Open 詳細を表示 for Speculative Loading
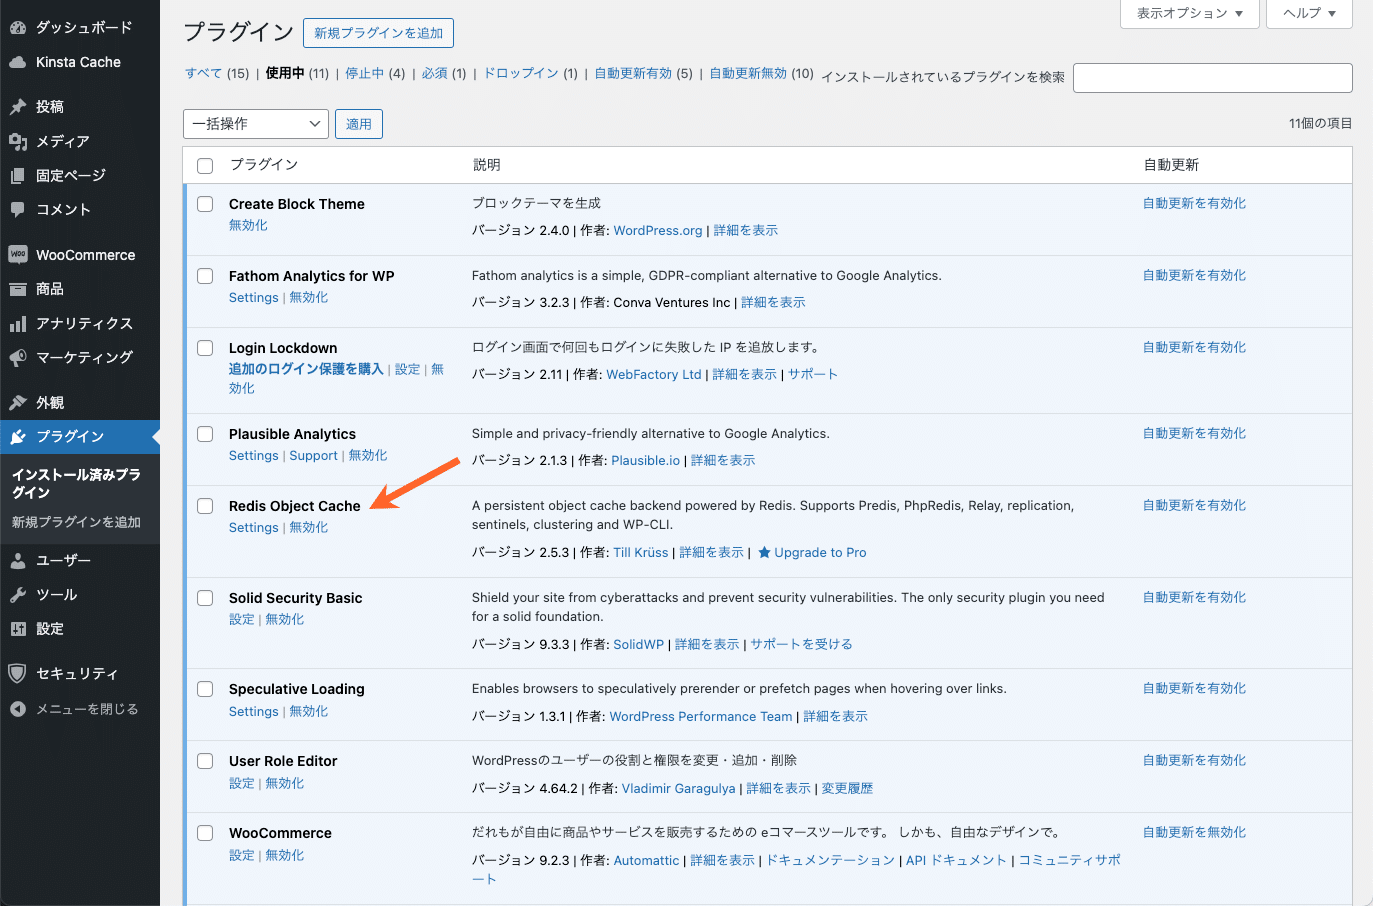1373x906 pixels. point(835,716)
